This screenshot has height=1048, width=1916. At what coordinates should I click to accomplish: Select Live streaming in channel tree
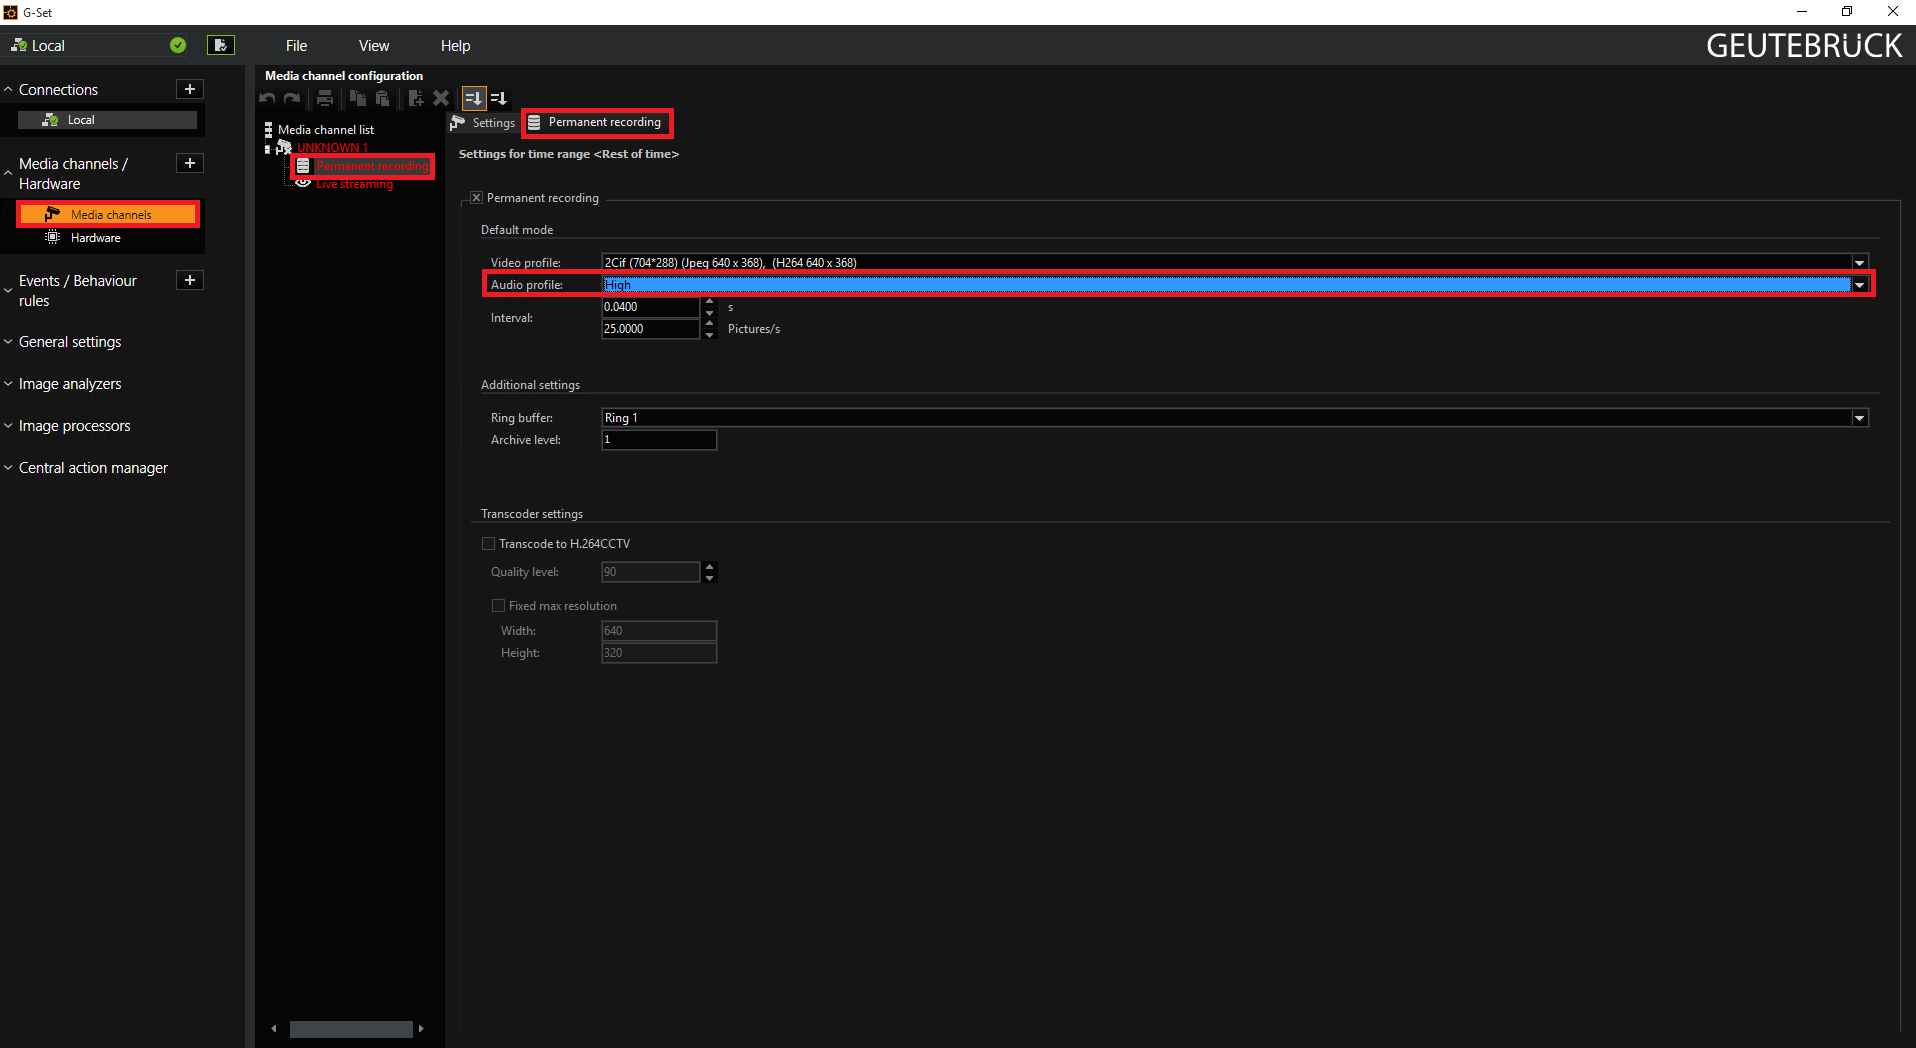[354, 185]
